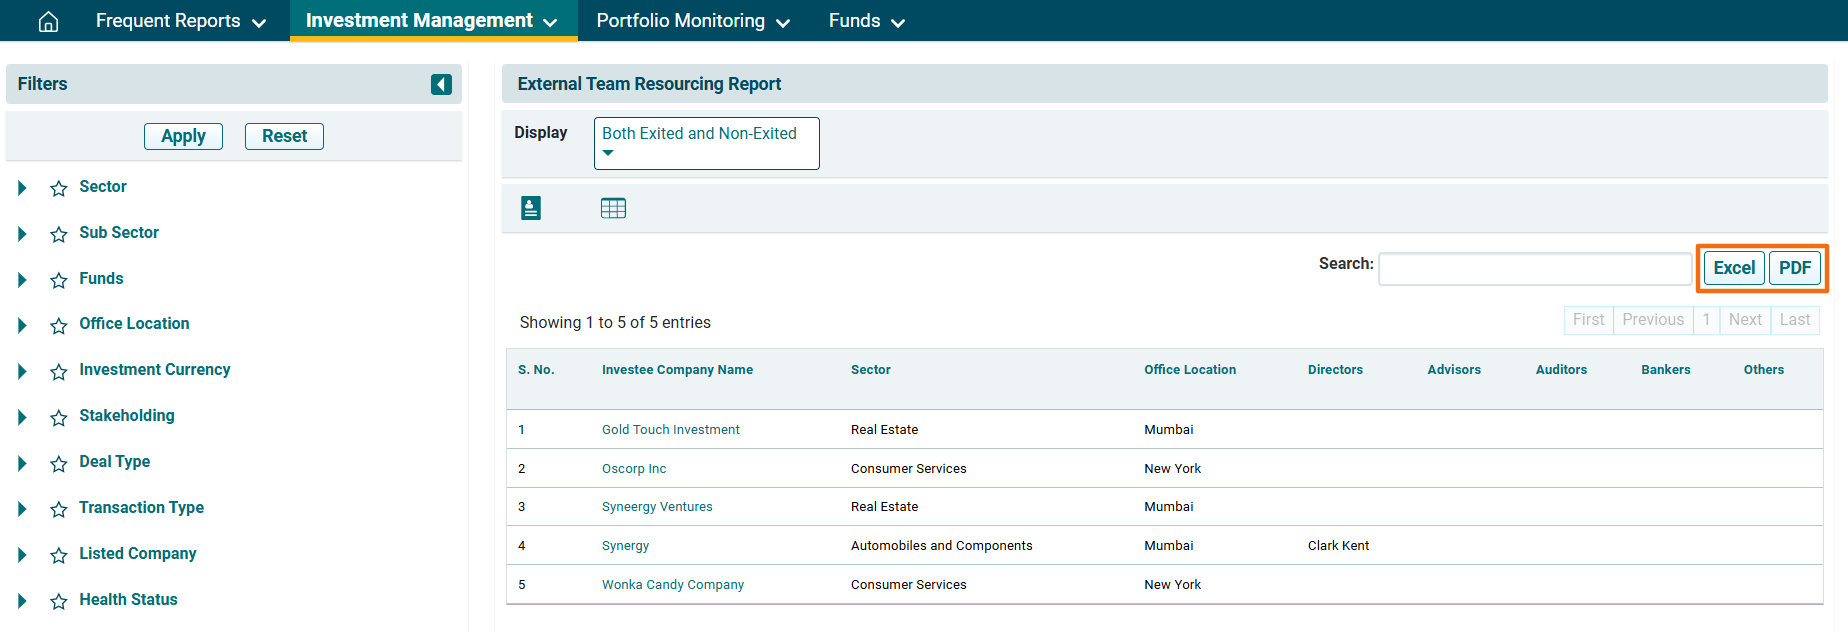This screenshot has height=632, width=1848.
Task: Open the Wonka Candy Company link
Action: [672, 585]
